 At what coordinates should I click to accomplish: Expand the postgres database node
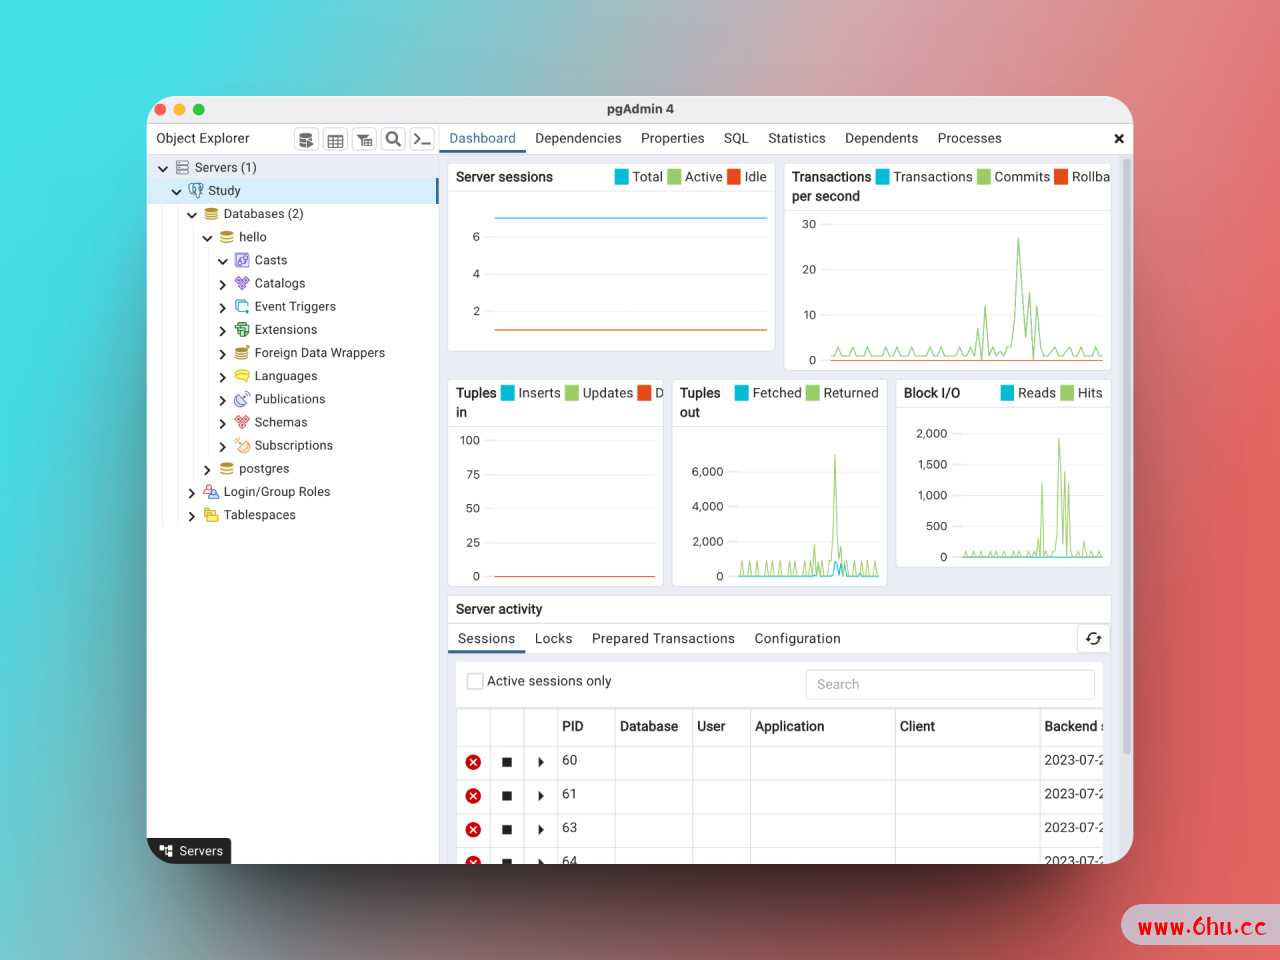[x=207, y=469]
